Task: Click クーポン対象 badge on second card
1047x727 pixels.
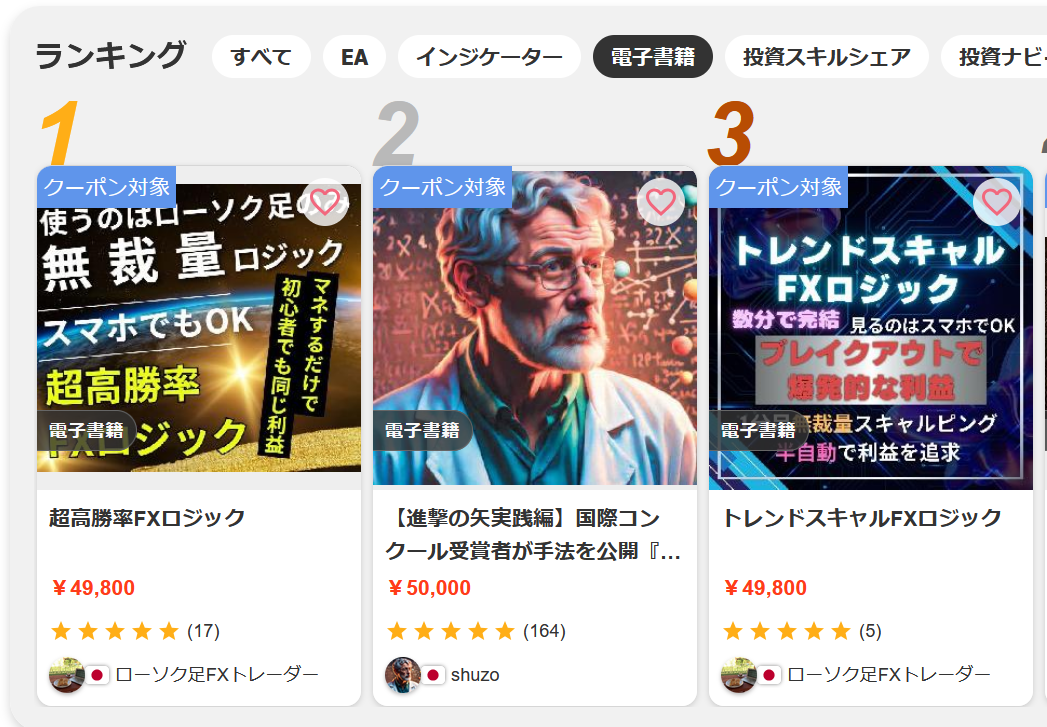Action: pyautogui.click(x=443, y=187)
